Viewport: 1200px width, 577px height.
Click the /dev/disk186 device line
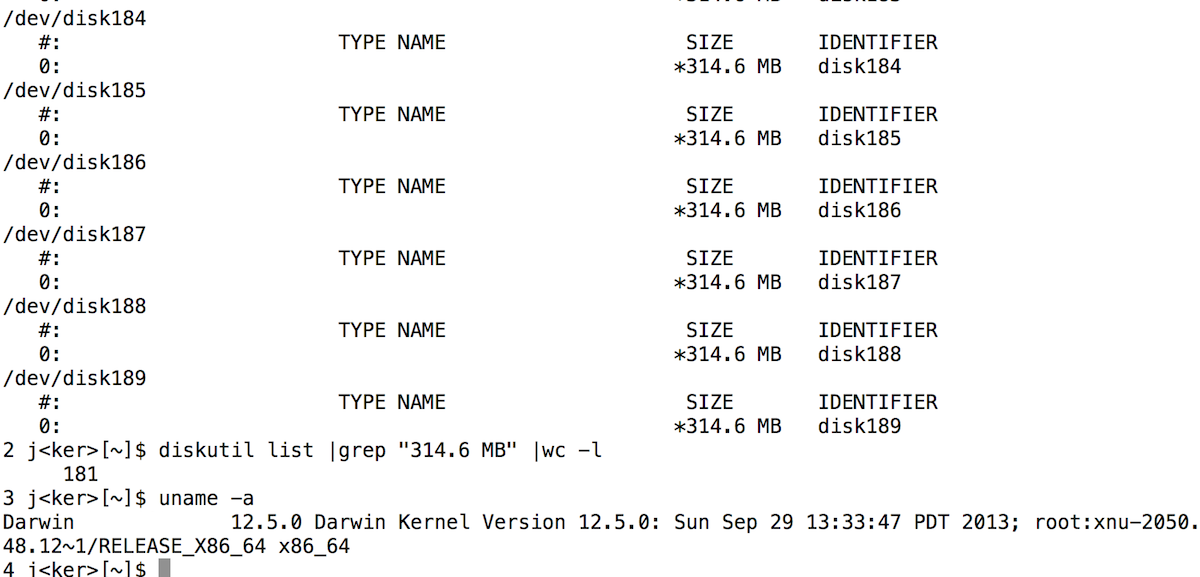[75, 163]
